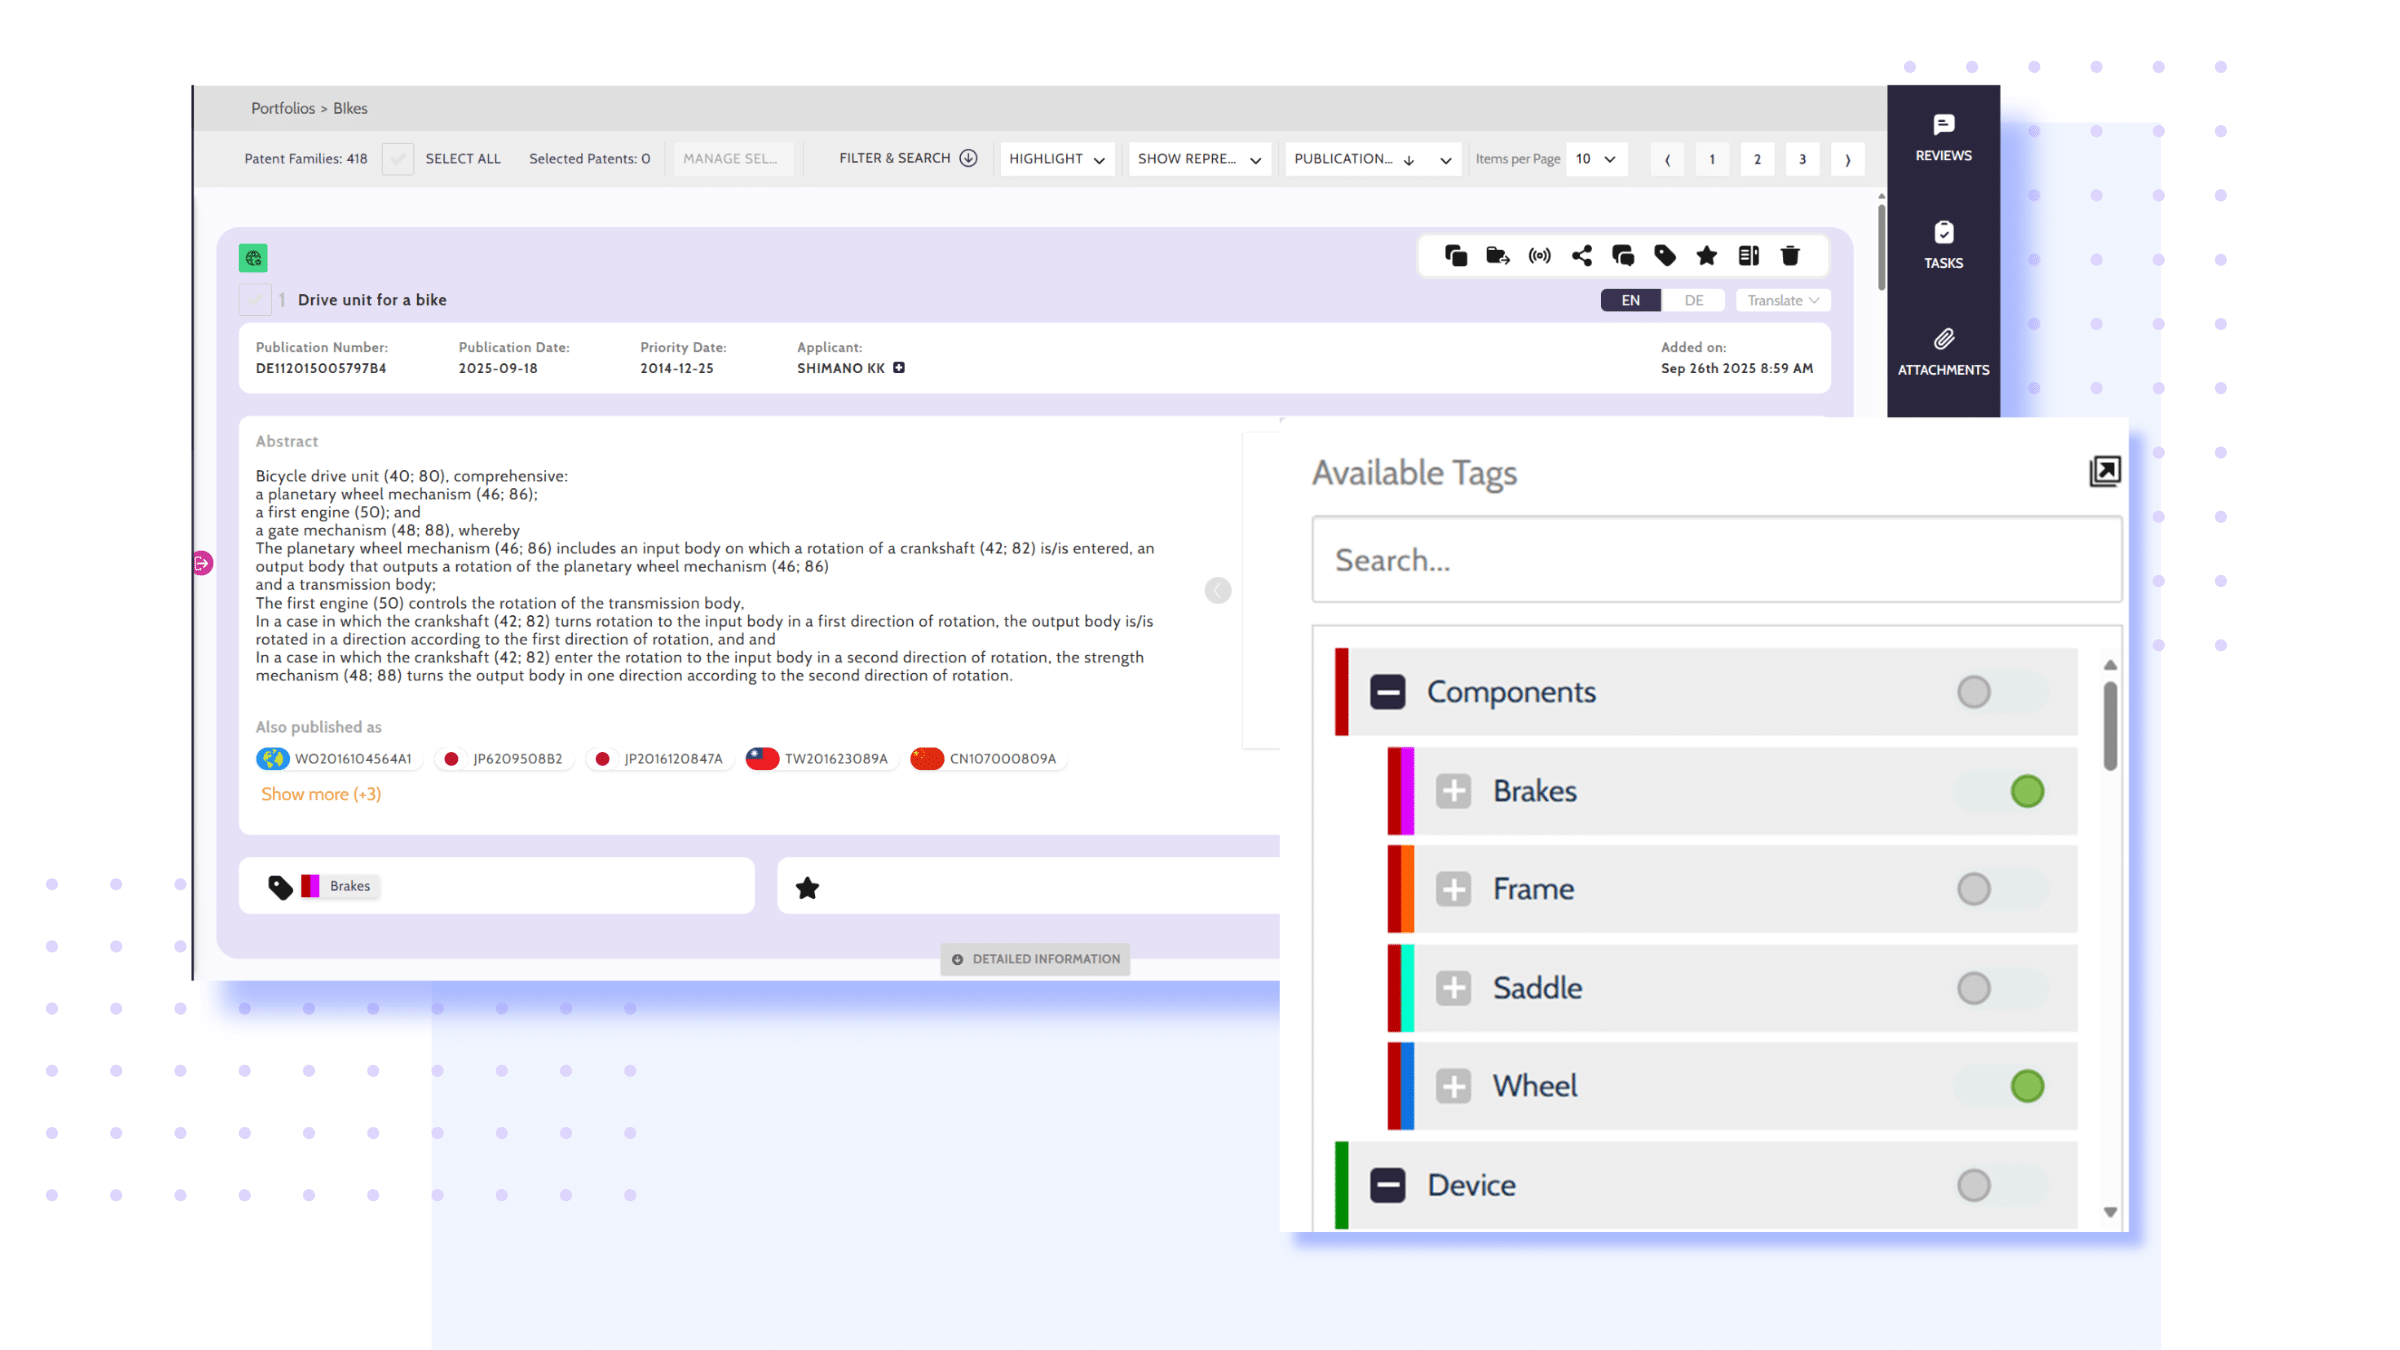Toggle off the Brakes tag switch
Screen dimensions: 2400x1350
point(2001,791)
